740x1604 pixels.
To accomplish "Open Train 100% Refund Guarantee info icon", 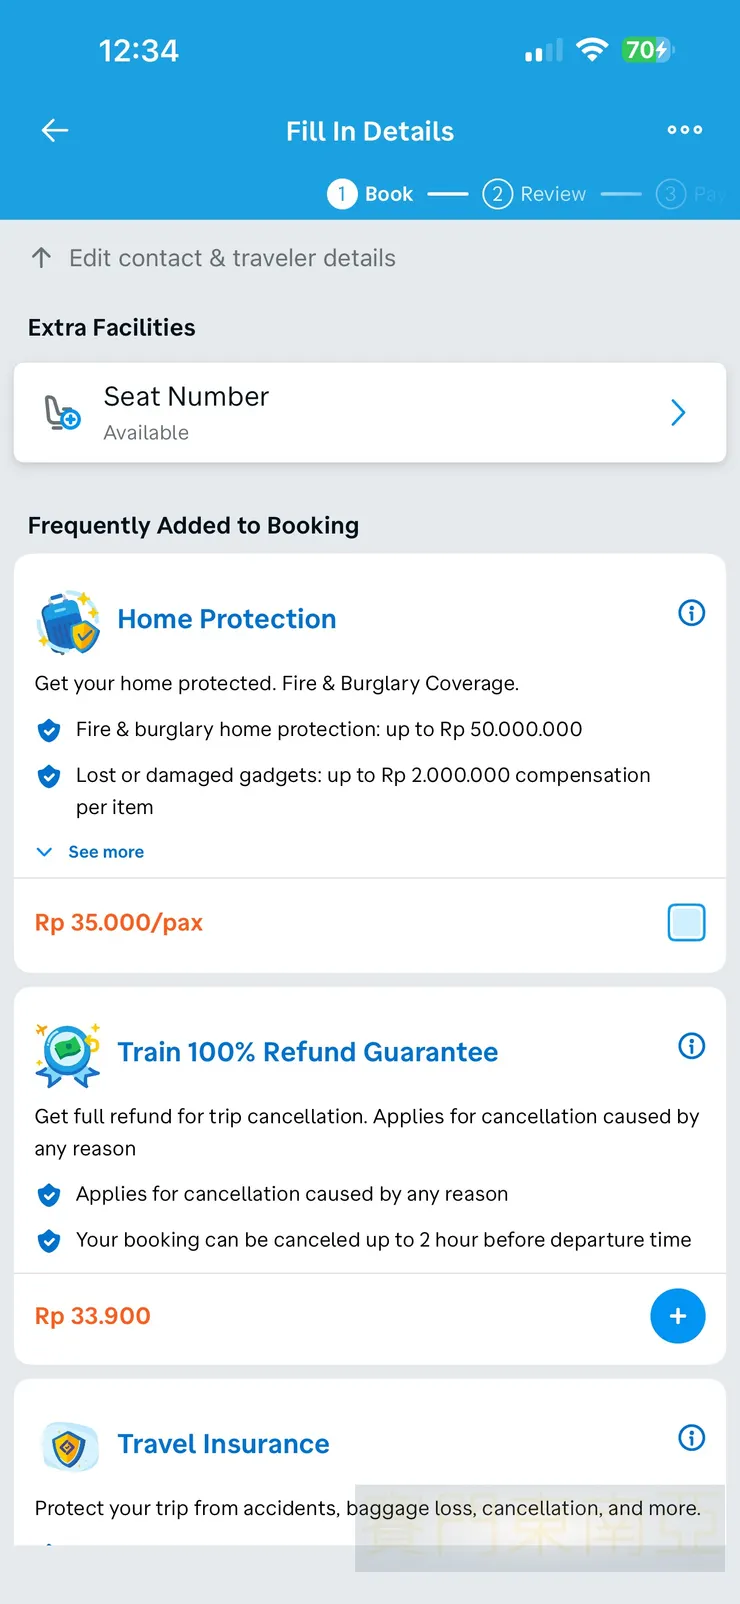I will (691, 1046).
